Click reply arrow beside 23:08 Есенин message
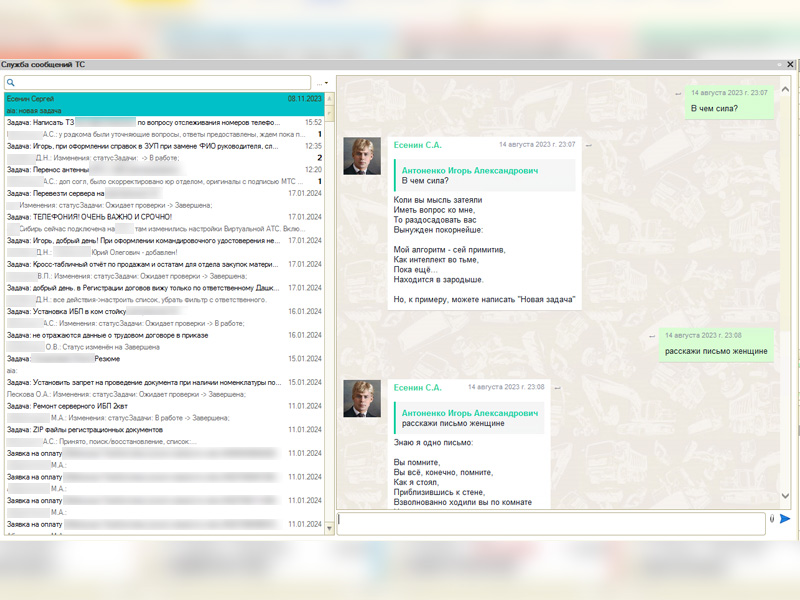The image size is (800, 600). [557, 387]
